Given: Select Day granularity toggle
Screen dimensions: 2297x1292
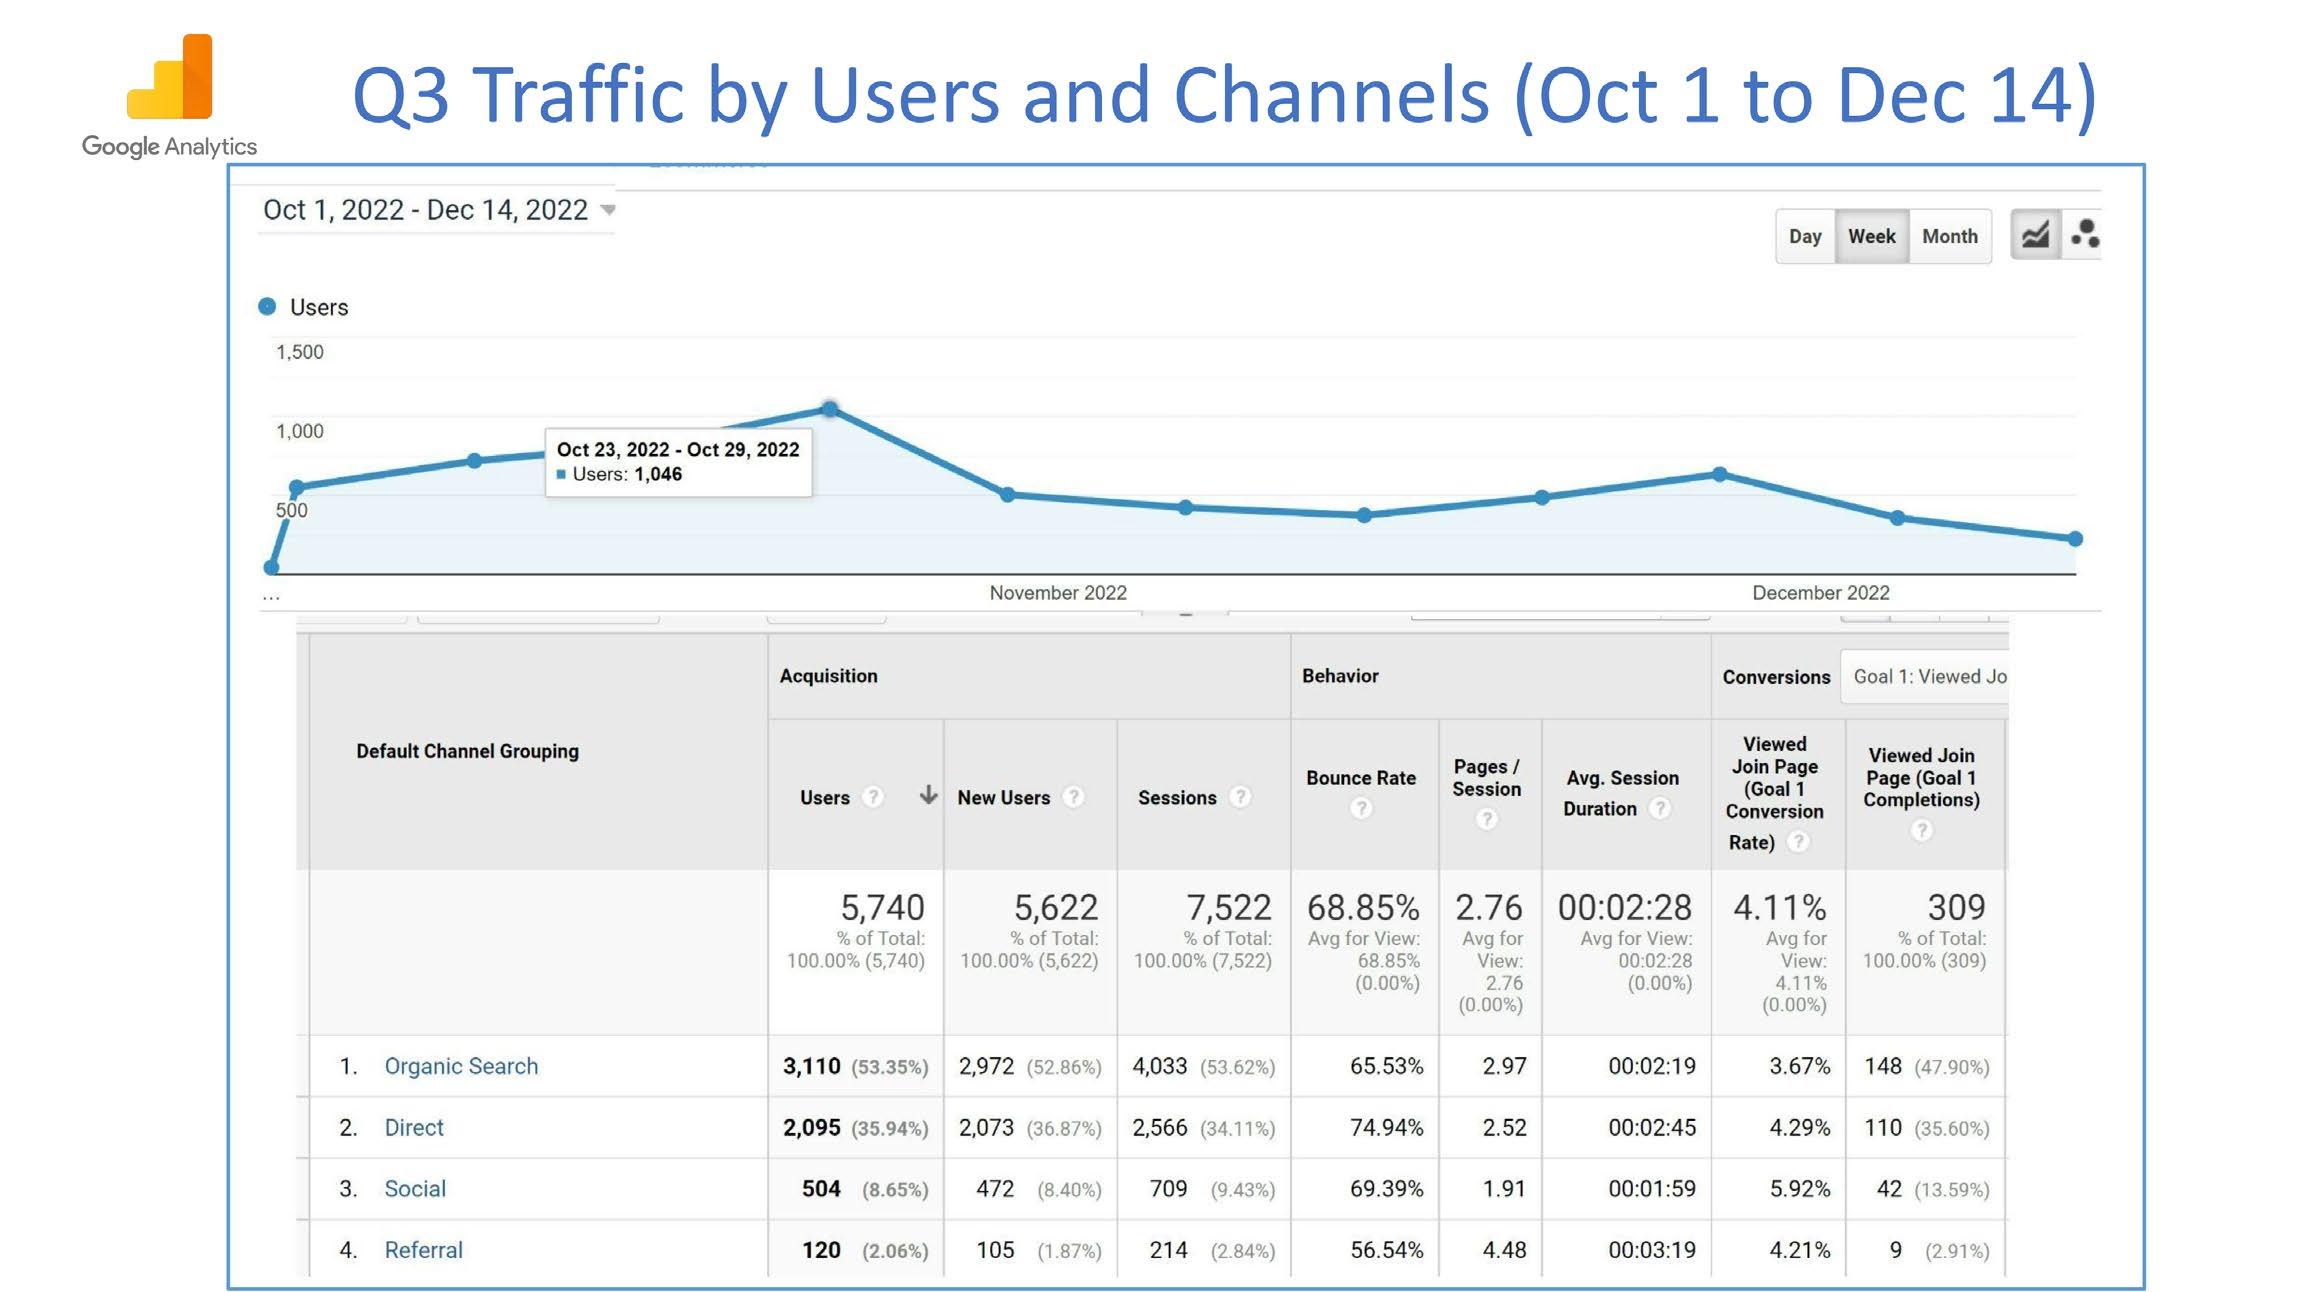Looking at the screenshot, I should tap(1805, 236).
